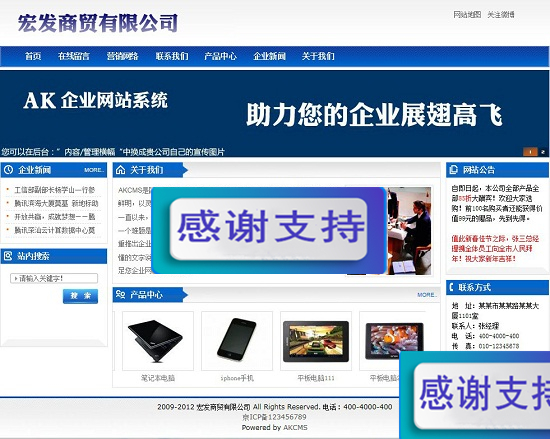Open 在线留言 navigation item
This screenshot has height=439, width=550.
click(x=74, y=56)
